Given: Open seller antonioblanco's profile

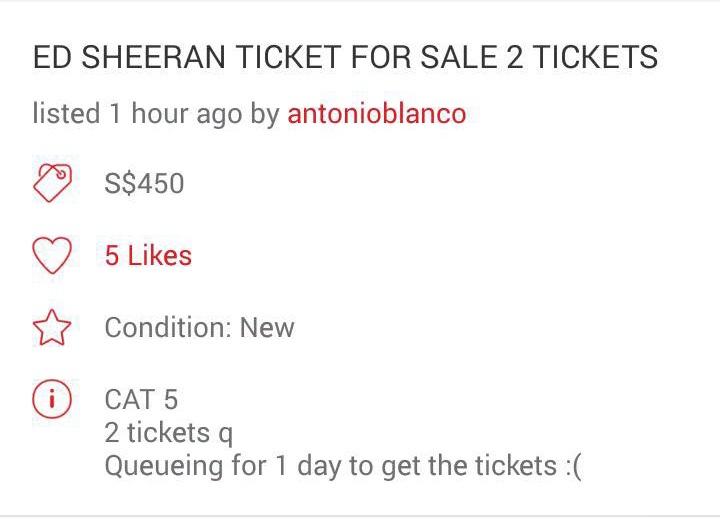Looking at the screenshot, I should click(x=376, y=114).
